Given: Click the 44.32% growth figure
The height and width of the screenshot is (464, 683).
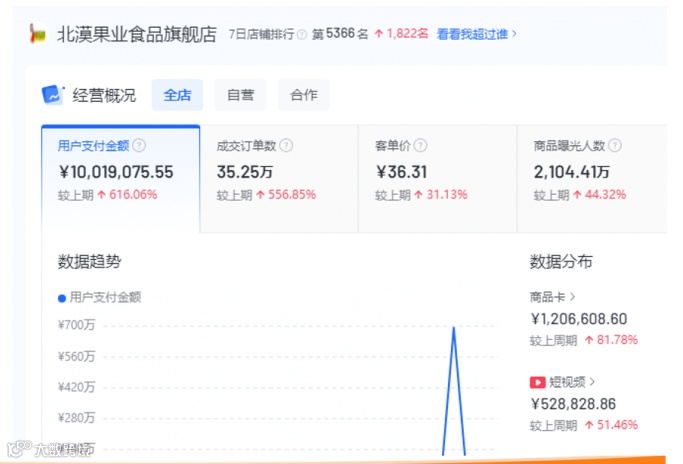Looking at the screenshot, I should click(605, 195).
